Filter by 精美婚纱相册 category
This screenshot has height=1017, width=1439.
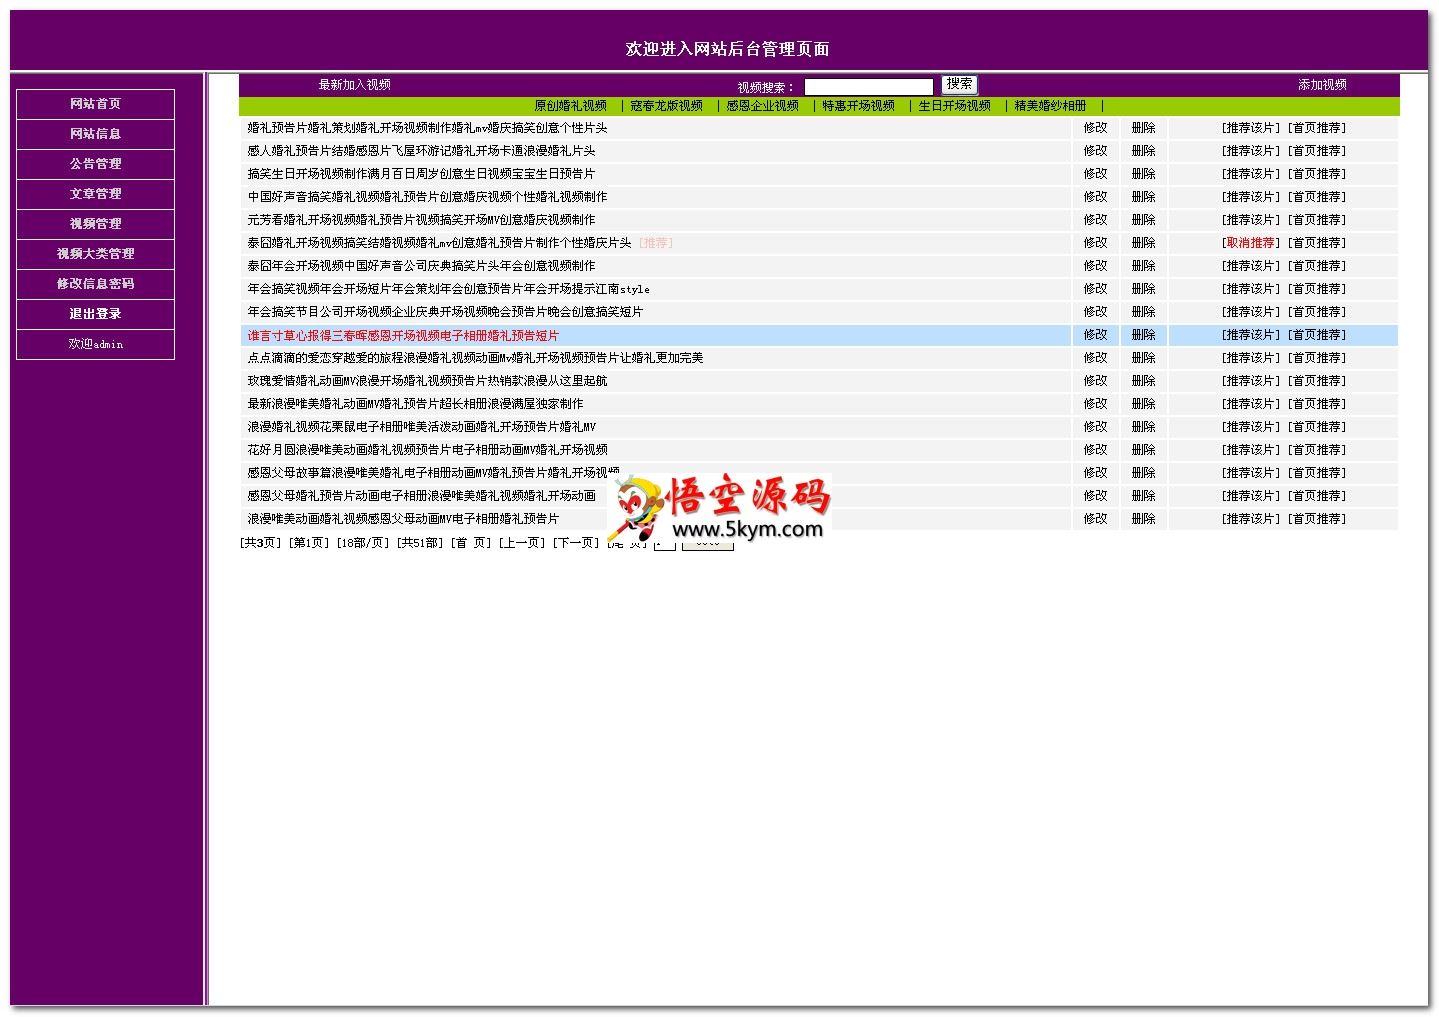click(1050, 106)
